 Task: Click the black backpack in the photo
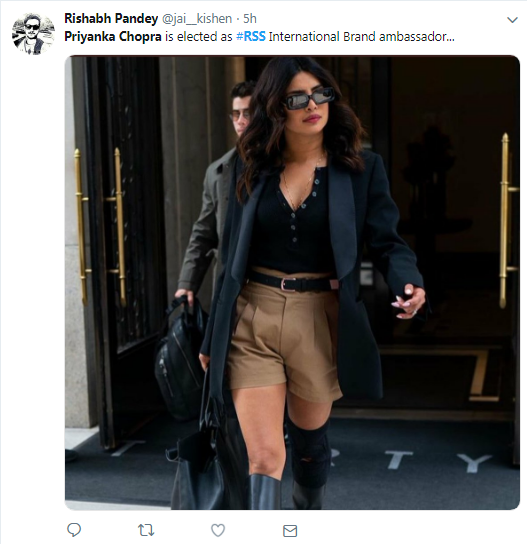point(180,357)
